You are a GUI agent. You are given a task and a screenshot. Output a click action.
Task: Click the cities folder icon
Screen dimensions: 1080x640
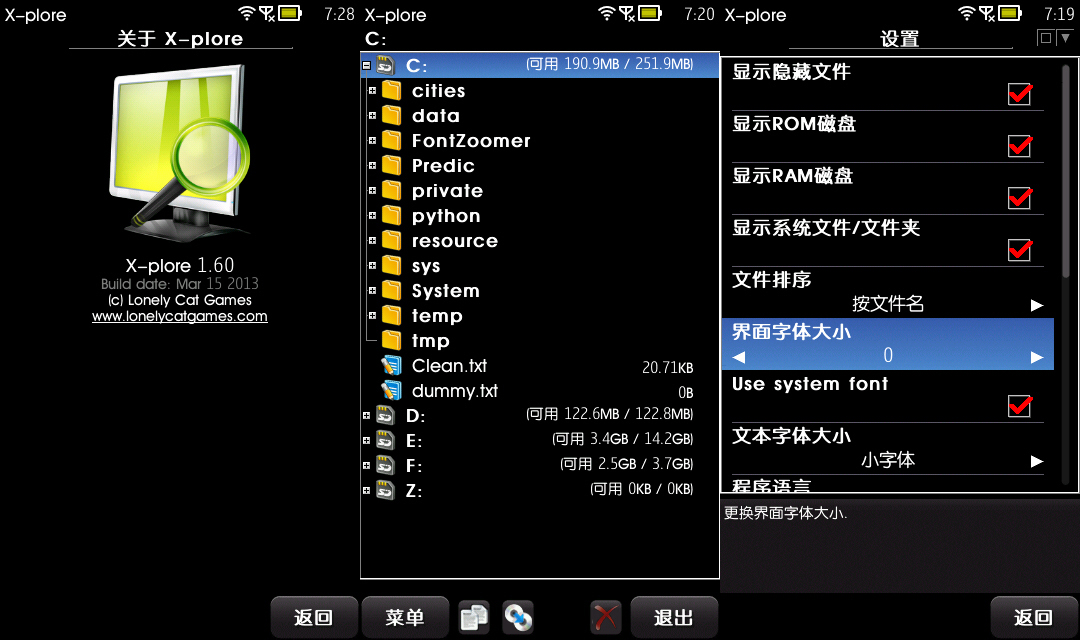[391, 90]
